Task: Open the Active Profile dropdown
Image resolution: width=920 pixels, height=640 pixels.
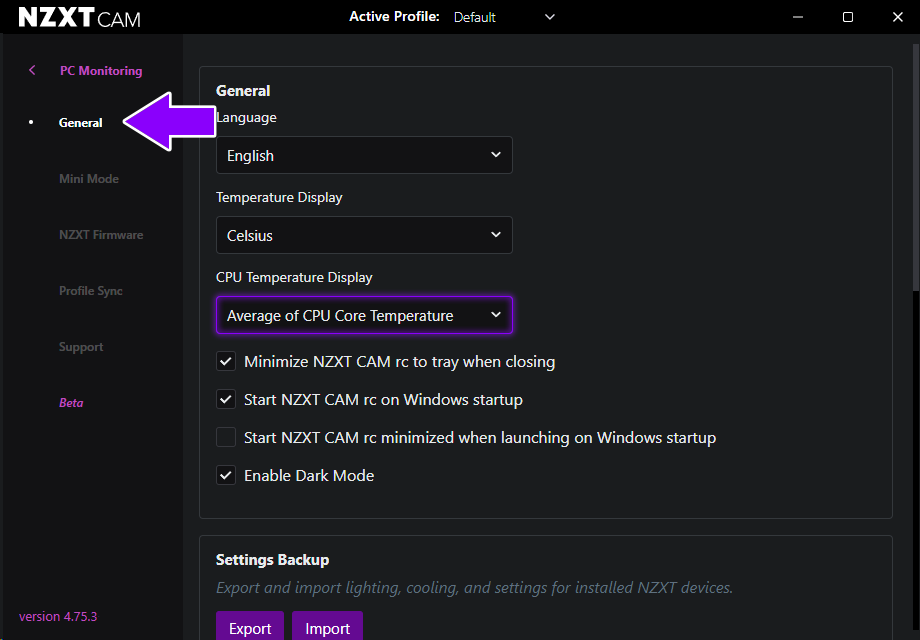Action: [548, 17]
